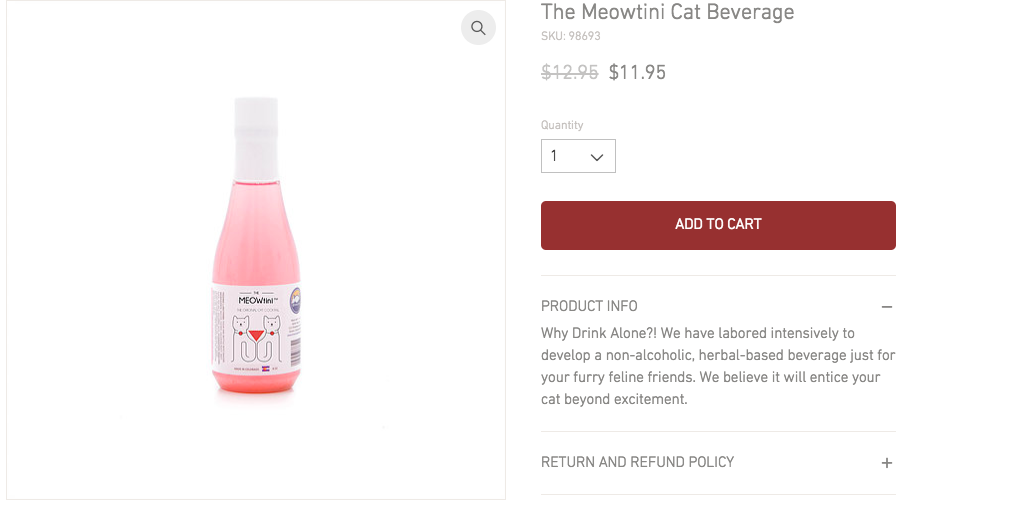The width and height of the screenshot is (1020, 515).
Task: Click the MEOWtini logo on bottle label
Action: coord(258,299)
